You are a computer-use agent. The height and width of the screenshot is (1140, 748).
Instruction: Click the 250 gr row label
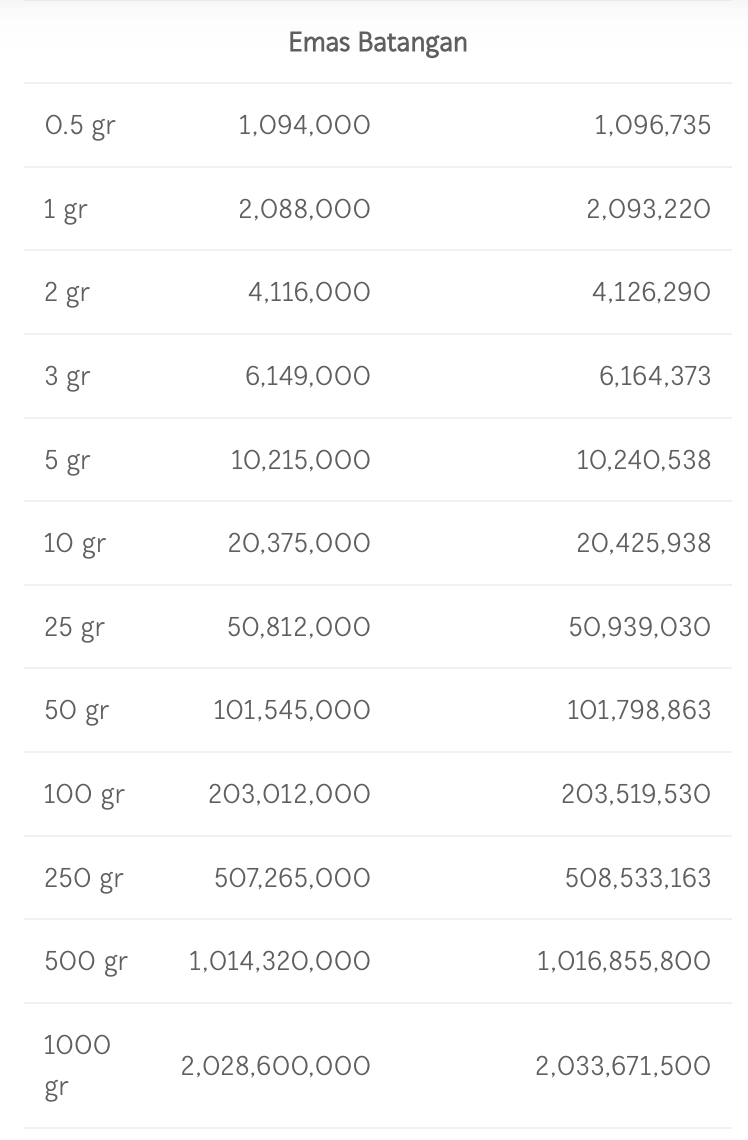pyautogui.click(x=83, y=878)
